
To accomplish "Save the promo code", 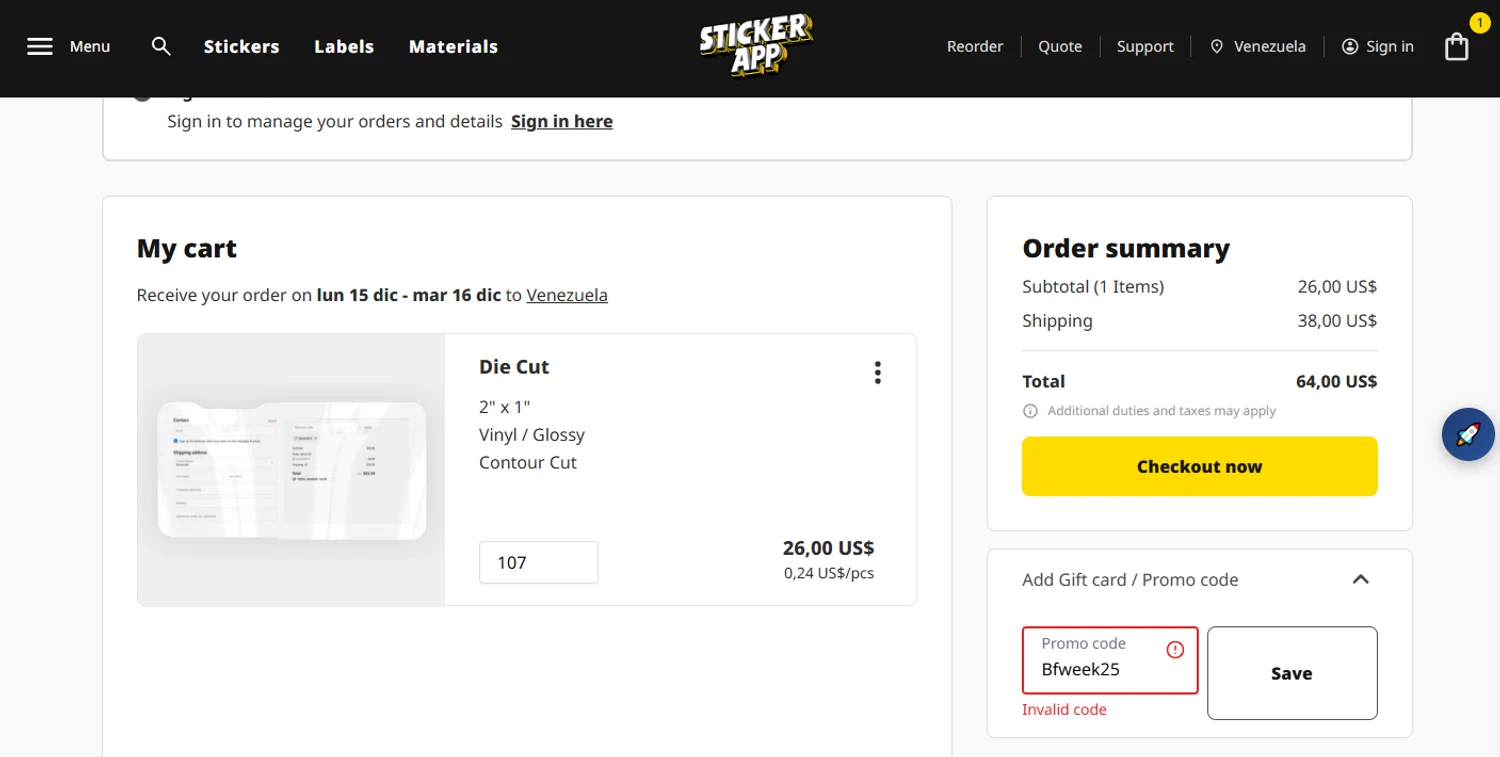I will click(1291, 673).
